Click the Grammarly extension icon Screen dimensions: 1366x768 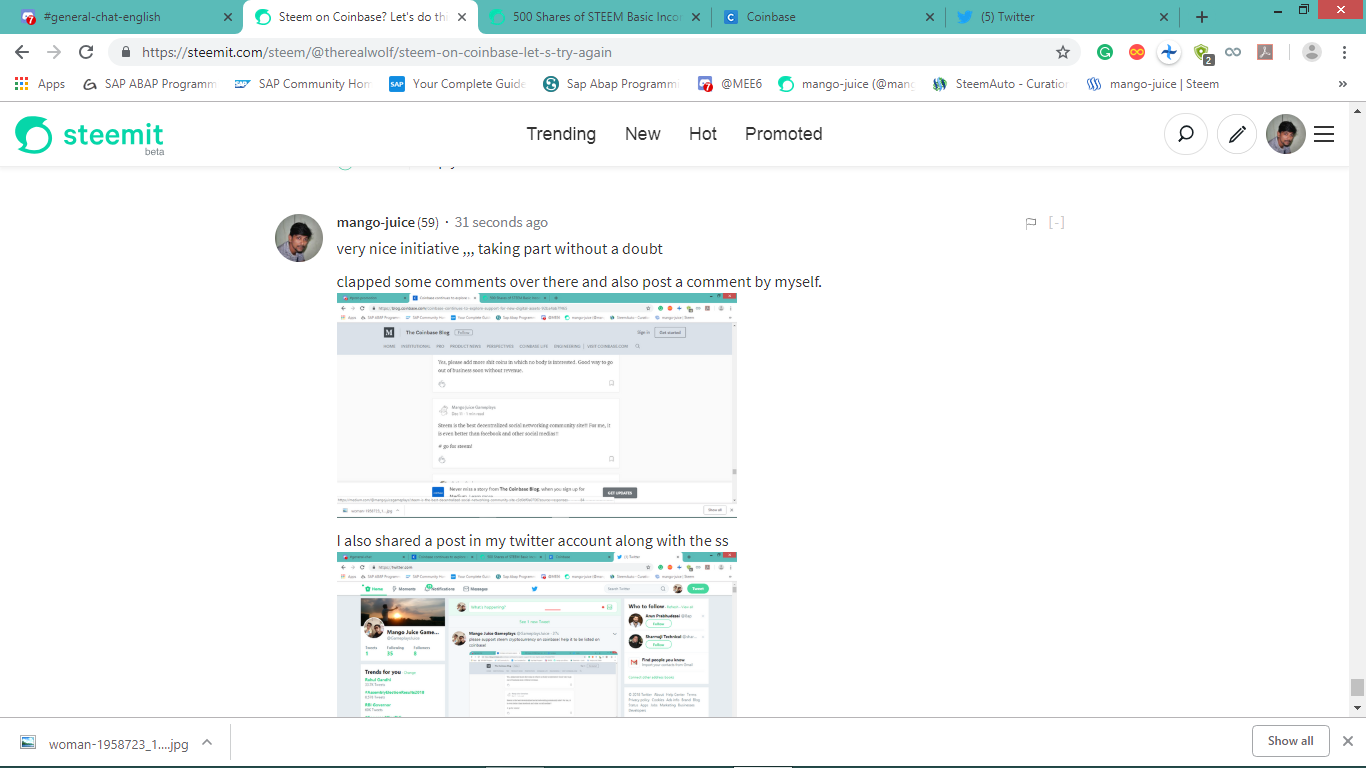(x=1105, y=52)
